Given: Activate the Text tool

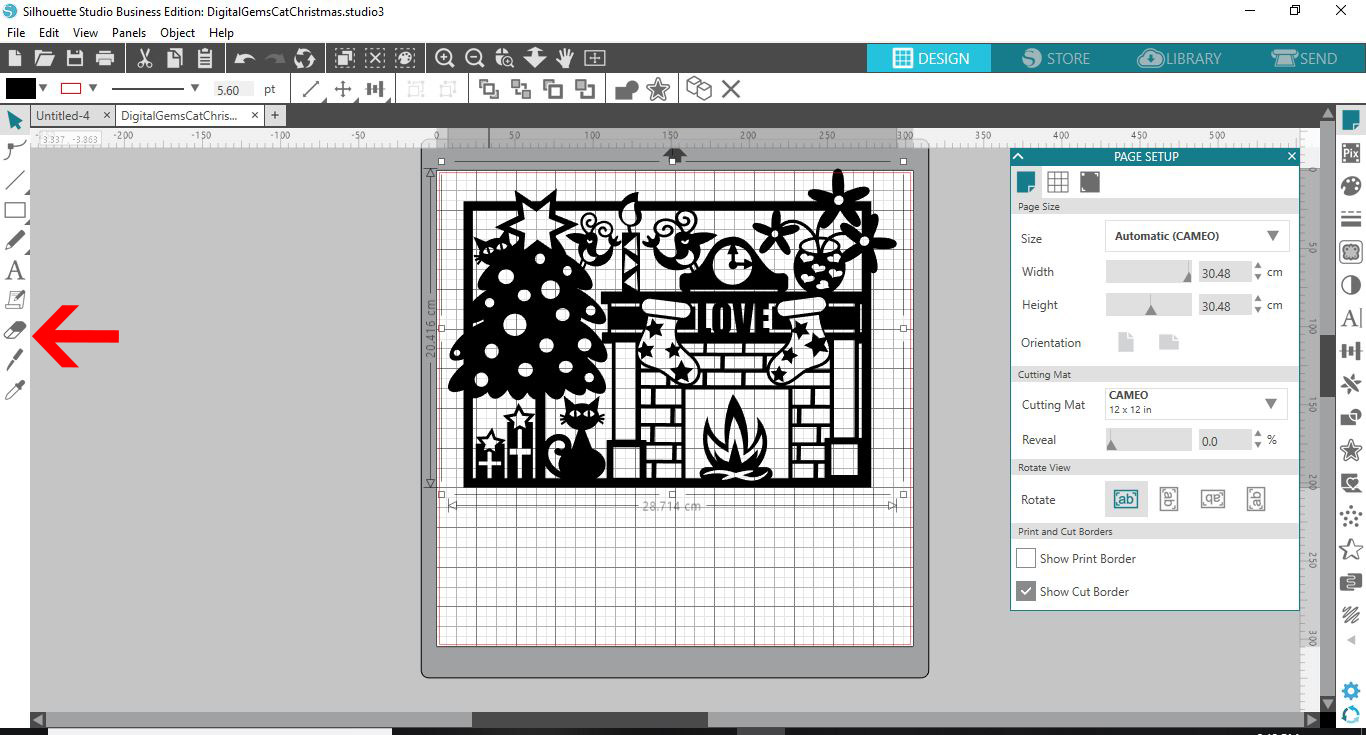Looking at the screenshot, I should tap(15, 270).
